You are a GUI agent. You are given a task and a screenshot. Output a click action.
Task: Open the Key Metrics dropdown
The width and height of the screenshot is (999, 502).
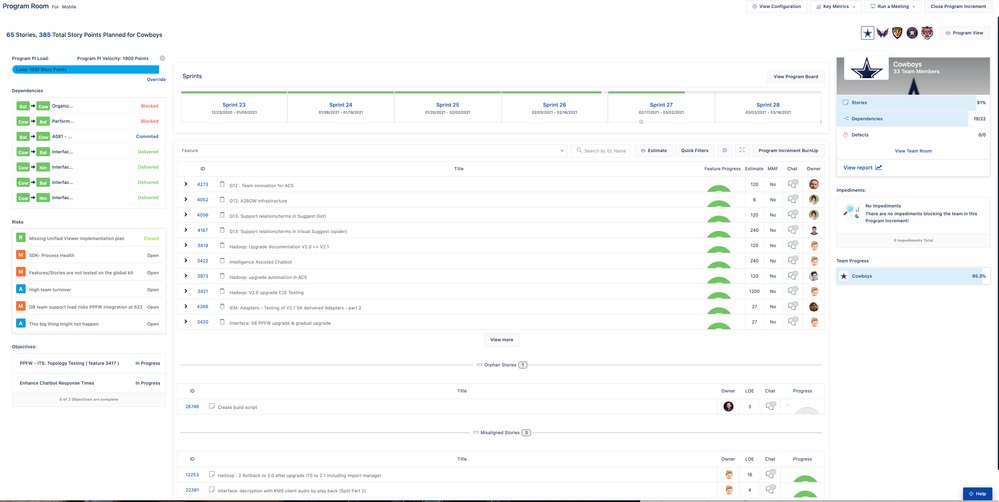836,6
